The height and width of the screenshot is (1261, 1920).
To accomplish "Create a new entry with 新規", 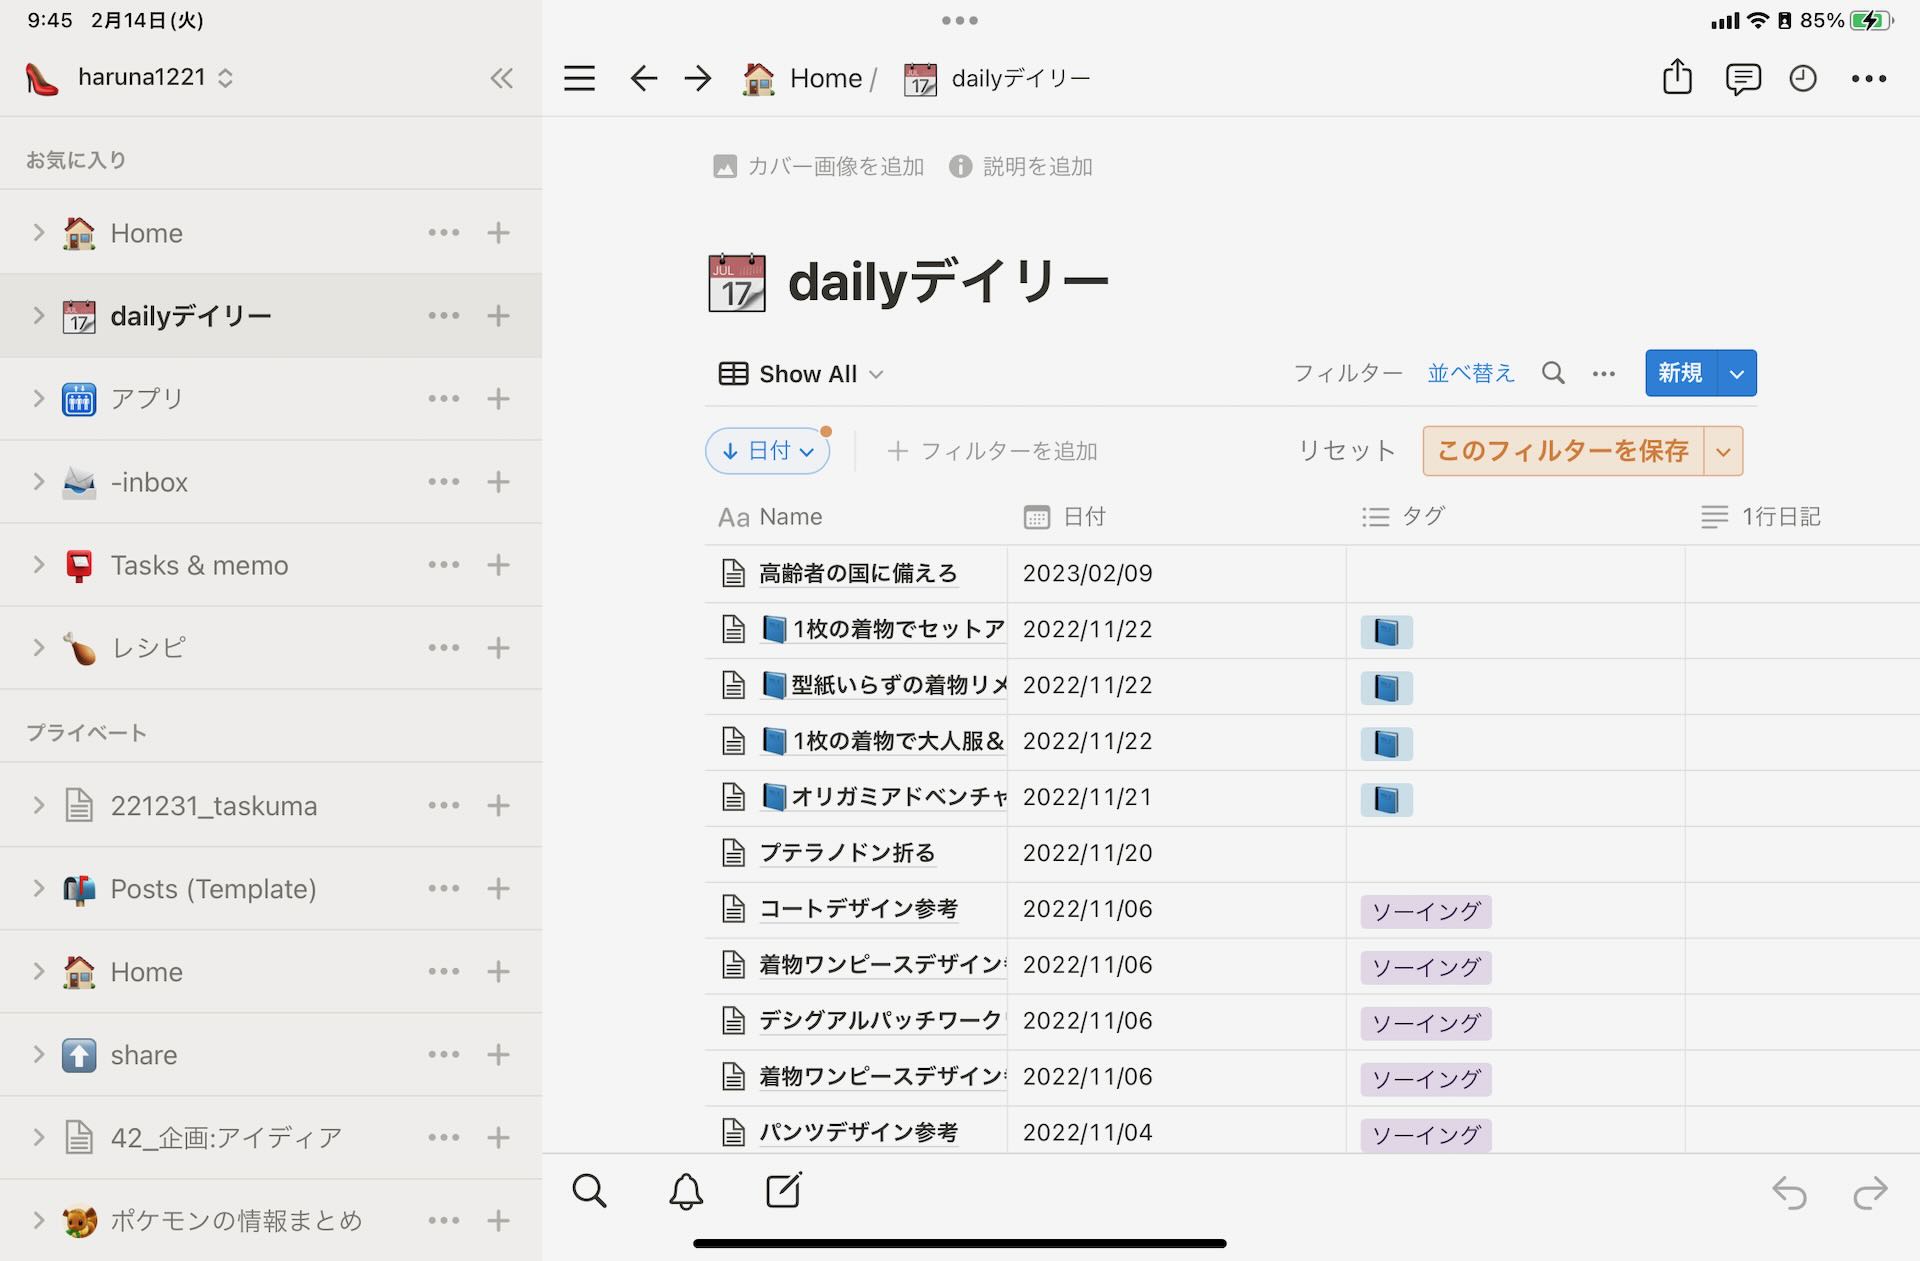I will pyautogui.click(x=1681, y=373).
